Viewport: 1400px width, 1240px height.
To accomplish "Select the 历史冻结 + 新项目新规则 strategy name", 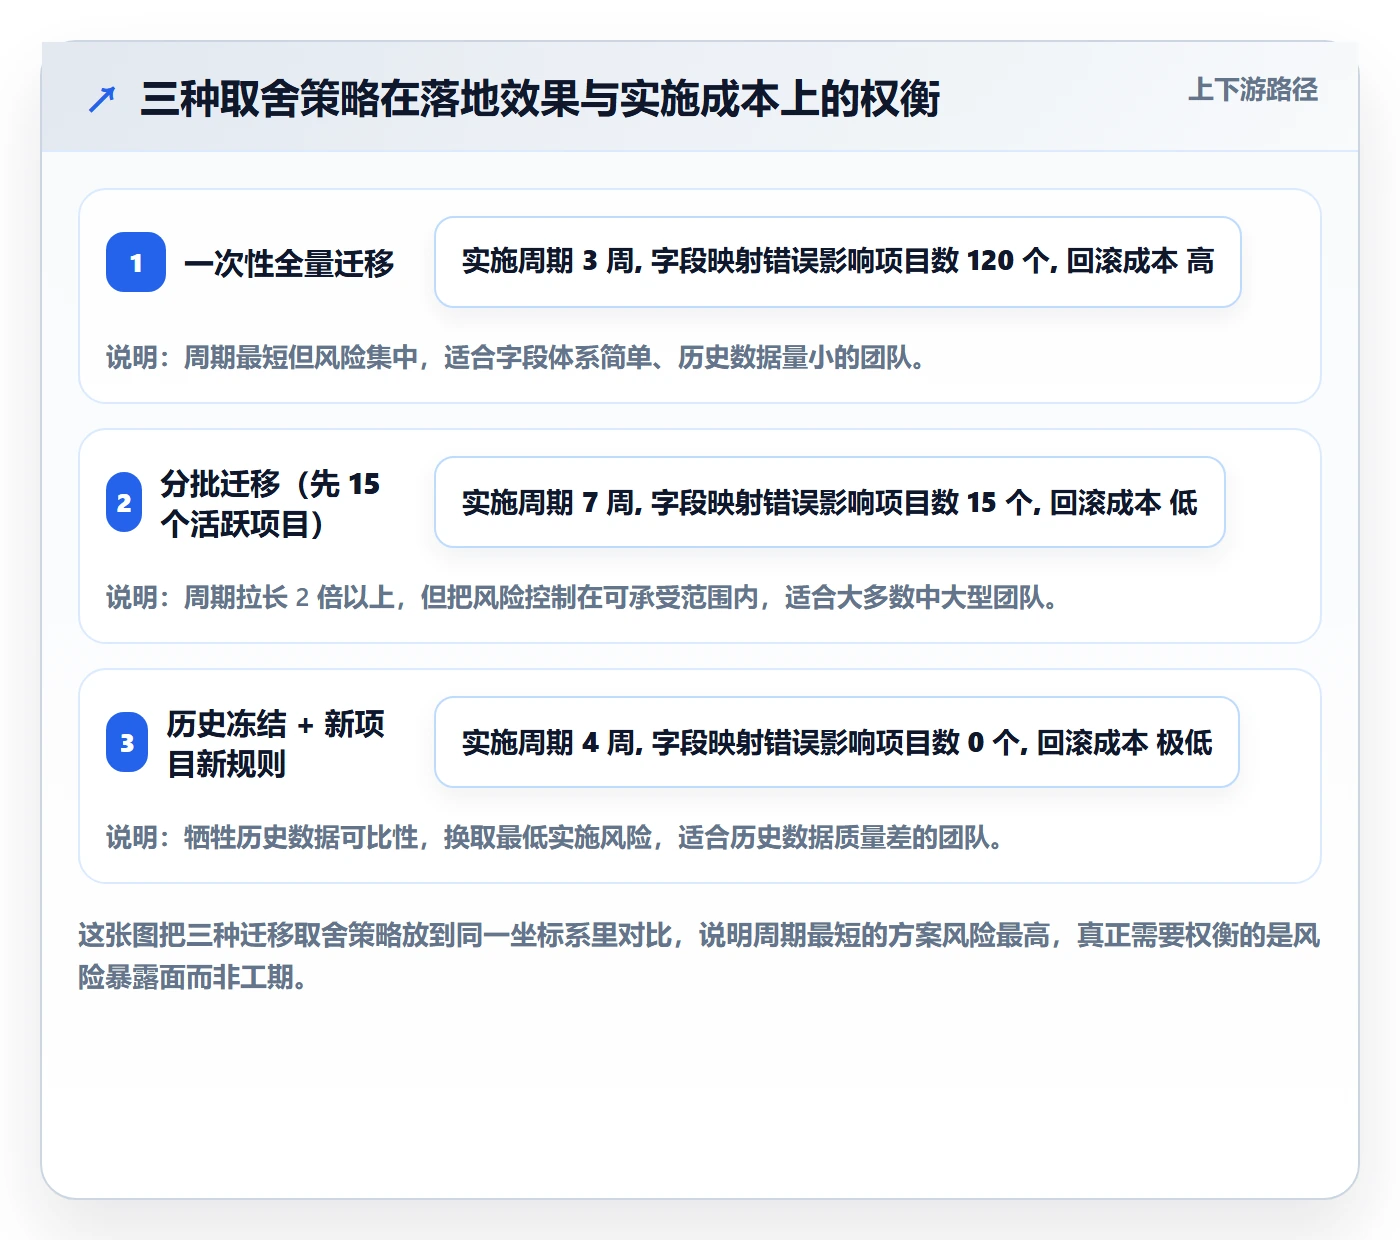I will [x=276, y=743].
